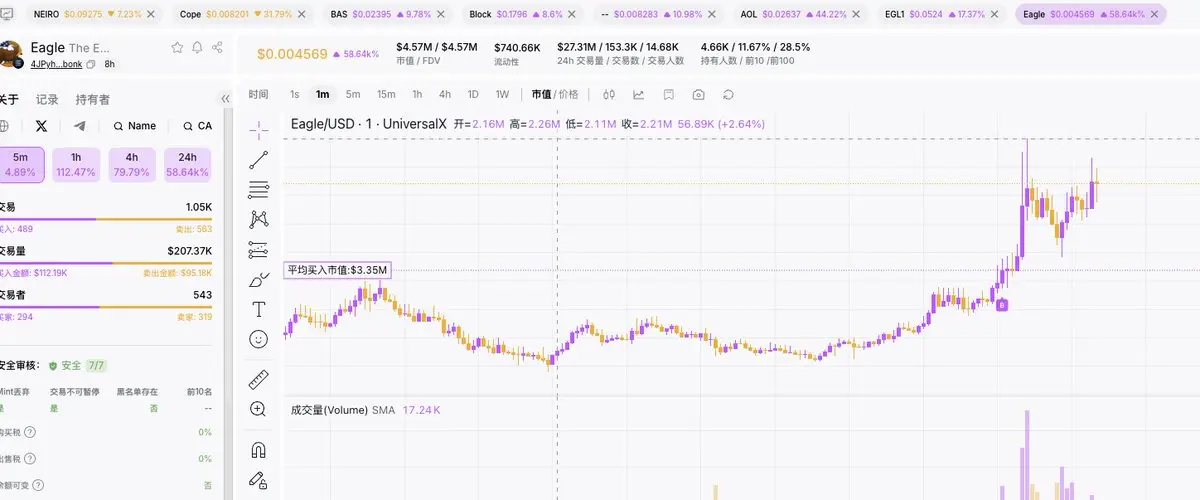Image resolution: width=1200 pixels, height=500 pixels.
Task: Select the 4h 79.79% stats period
Action: click(x=132, y=165)
